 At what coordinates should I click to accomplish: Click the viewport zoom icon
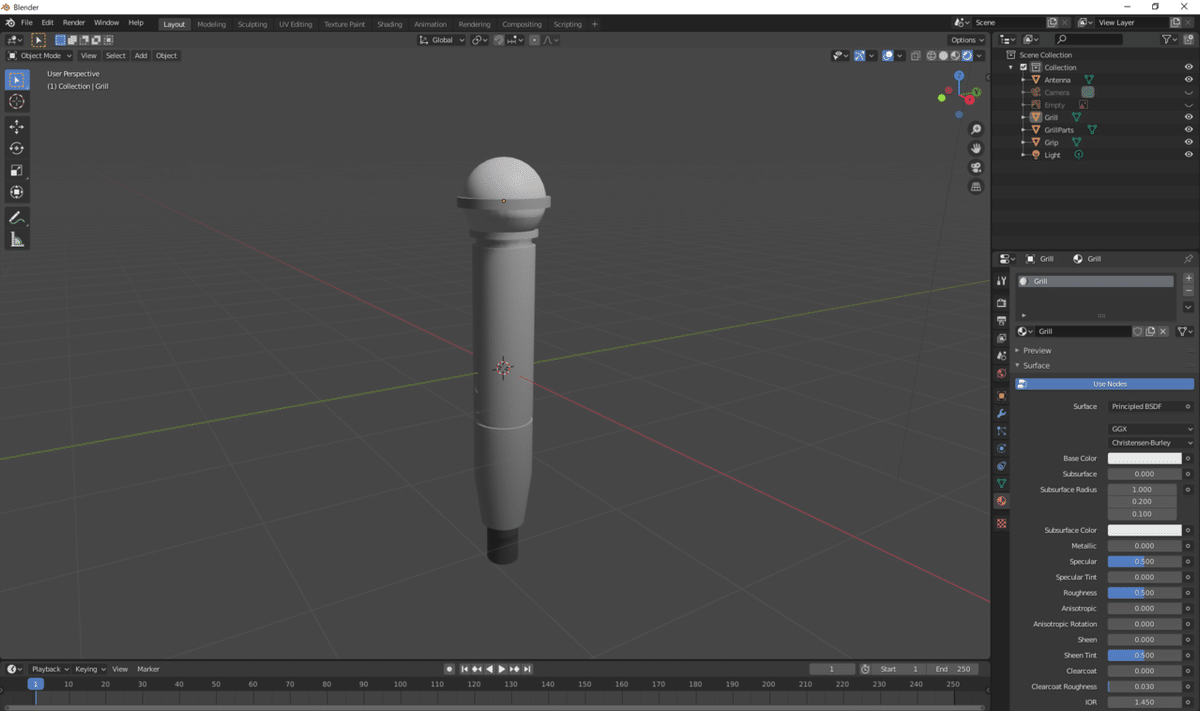click(x=976, y=129)
